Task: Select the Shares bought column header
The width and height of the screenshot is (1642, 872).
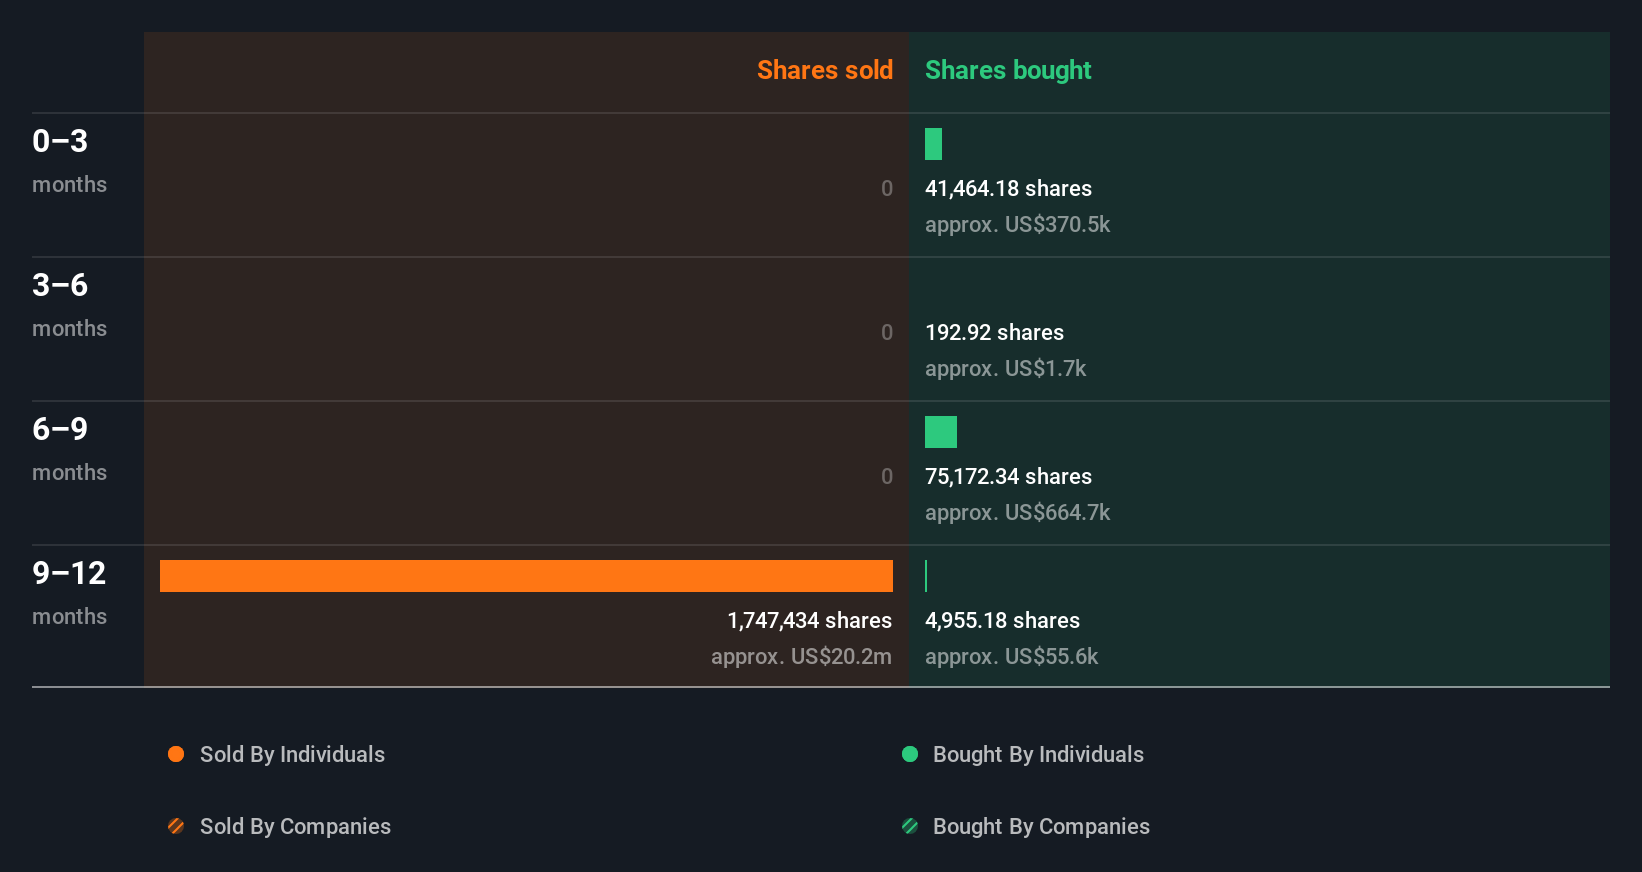Action: (1008, 70)
